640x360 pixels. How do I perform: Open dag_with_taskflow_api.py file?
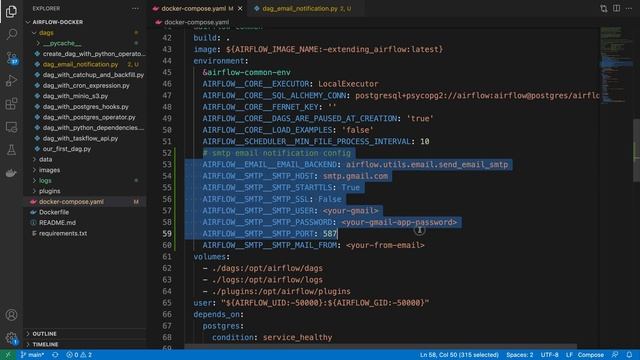[80, 138]
